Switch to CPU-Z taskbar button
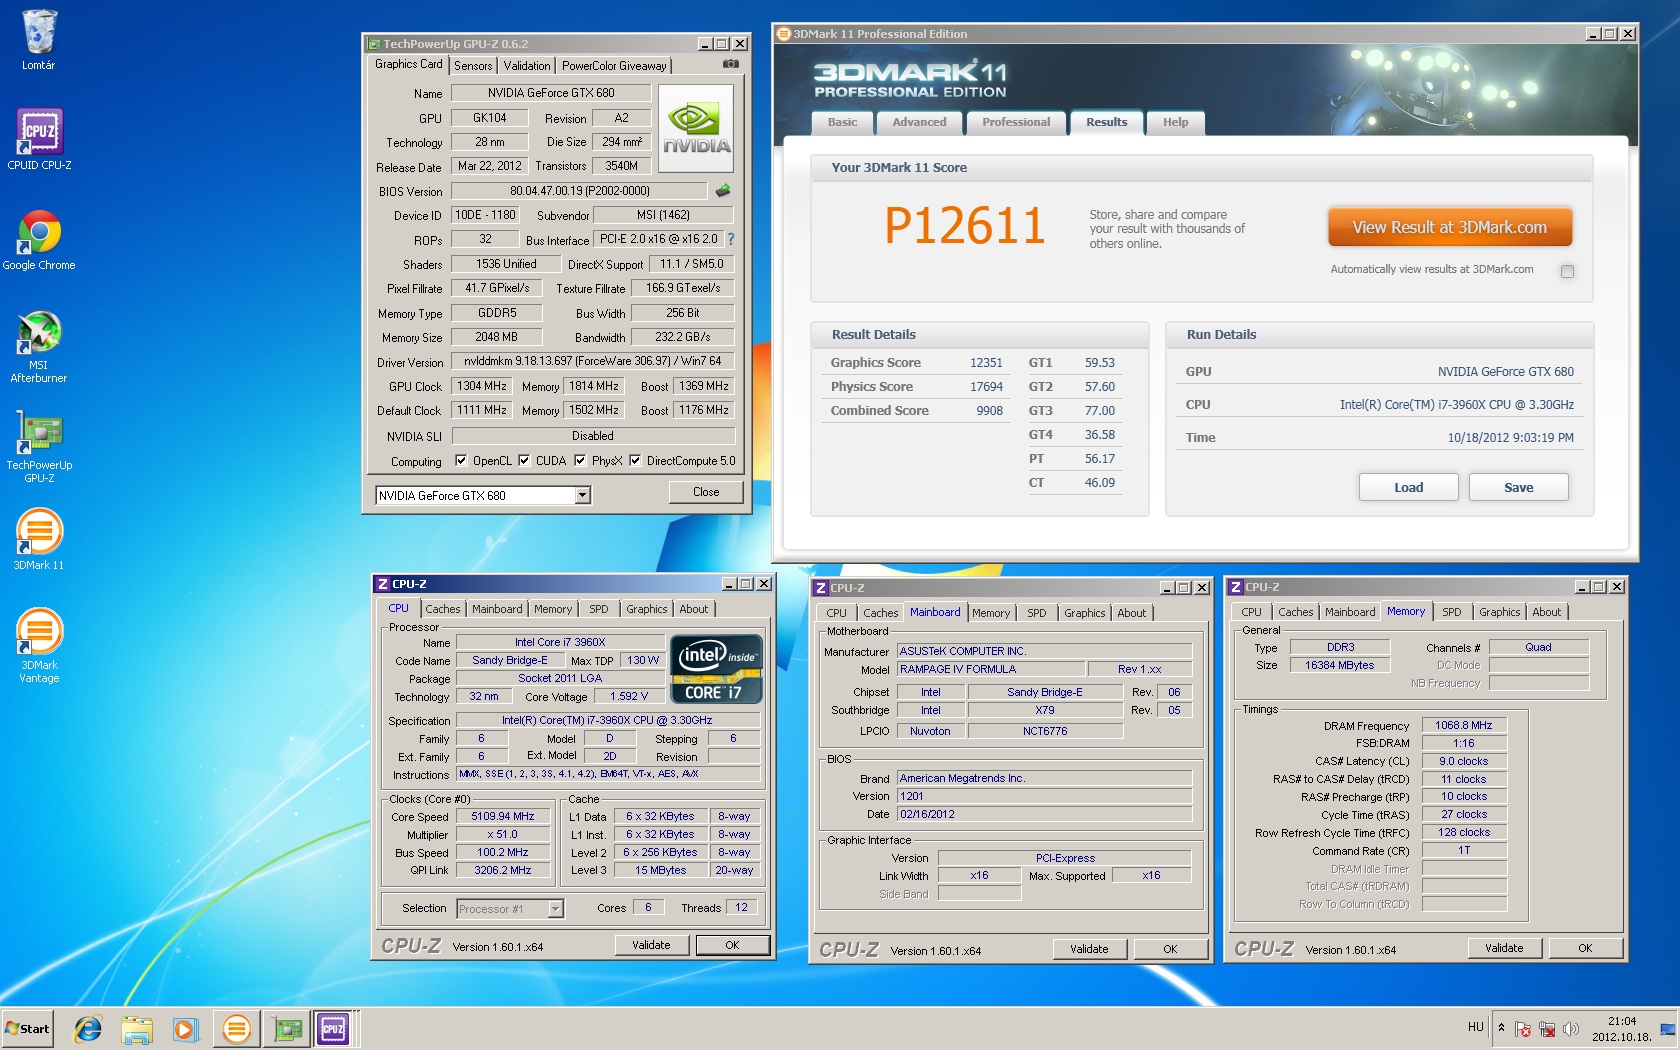Image resolution: width=1680 pixels, height=1050 pixels. 333,1029
